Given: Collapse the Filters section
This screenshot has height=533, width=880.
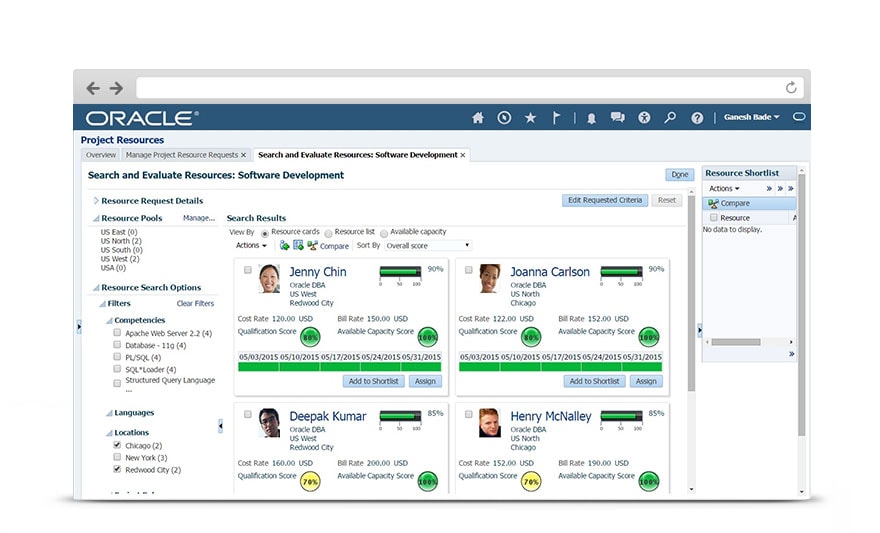Looking at the screenshot, I should coord(102,304).
